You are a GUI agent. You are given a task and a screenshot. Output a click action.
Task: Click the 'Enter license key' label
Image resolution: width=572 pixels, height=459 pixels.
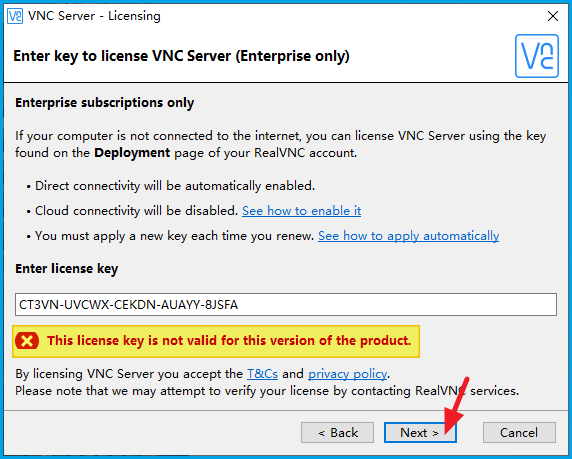(x=66, y=269)
